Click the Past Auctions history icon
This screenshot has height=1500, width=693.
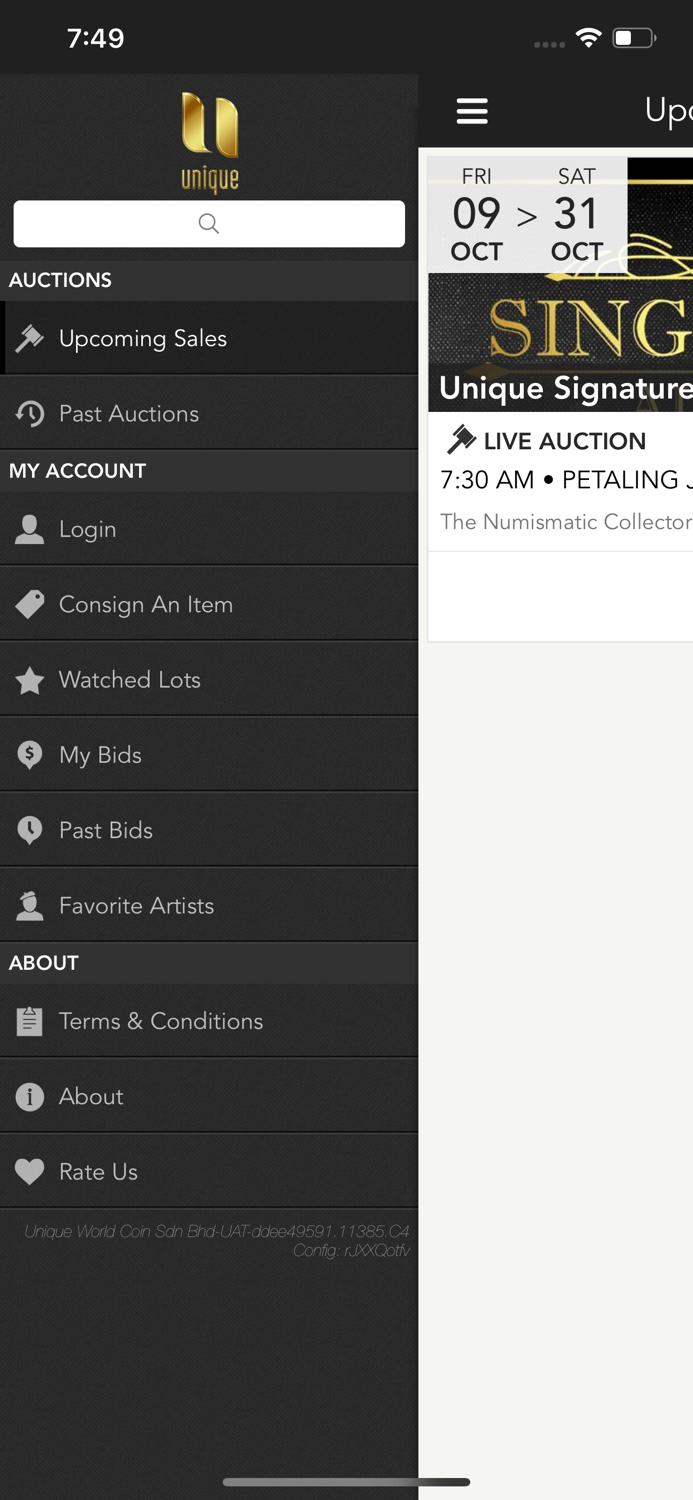click(x=29, y=412)
